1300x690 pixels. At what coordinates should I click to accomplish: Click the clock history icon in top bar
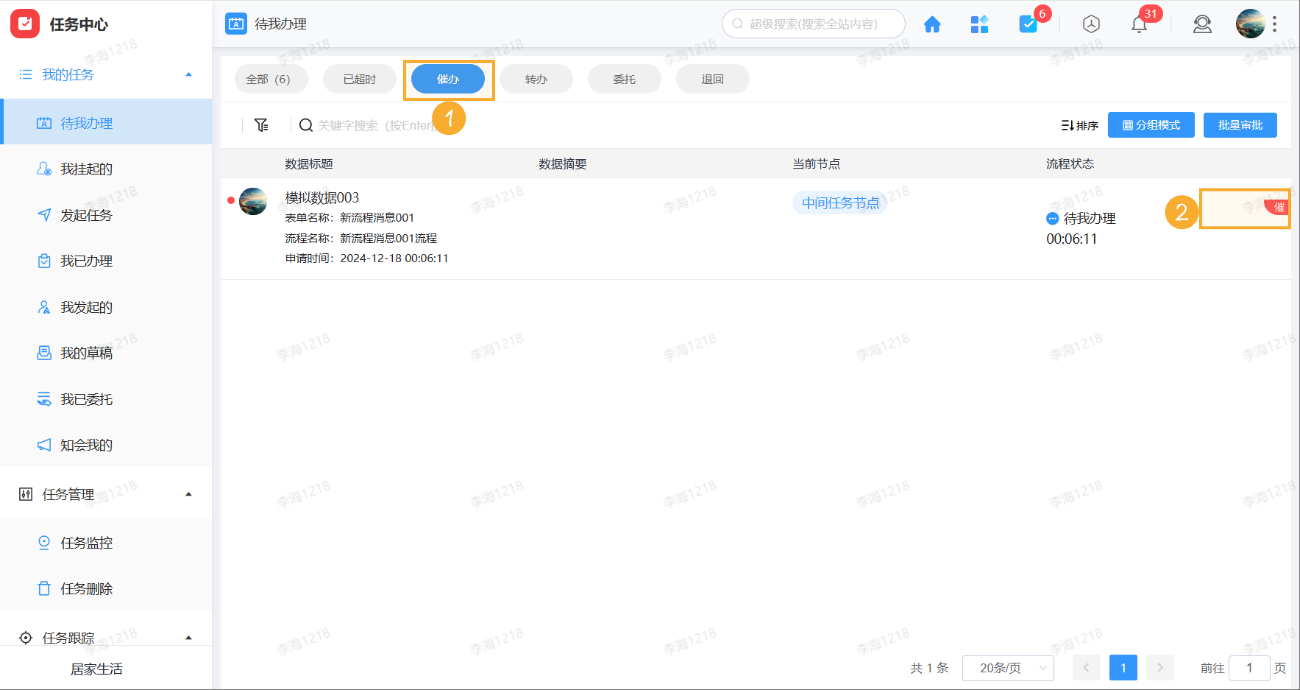coord(1090,23)
